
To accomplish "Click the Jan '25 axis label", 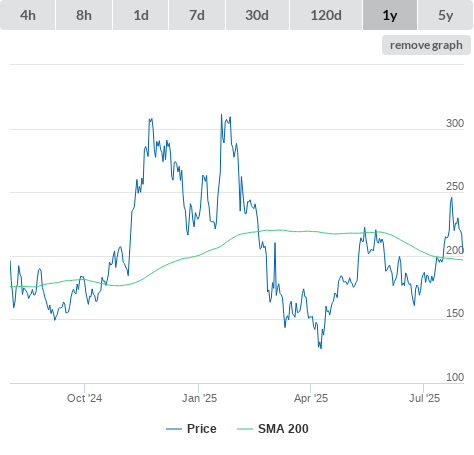I will (199, 398).
